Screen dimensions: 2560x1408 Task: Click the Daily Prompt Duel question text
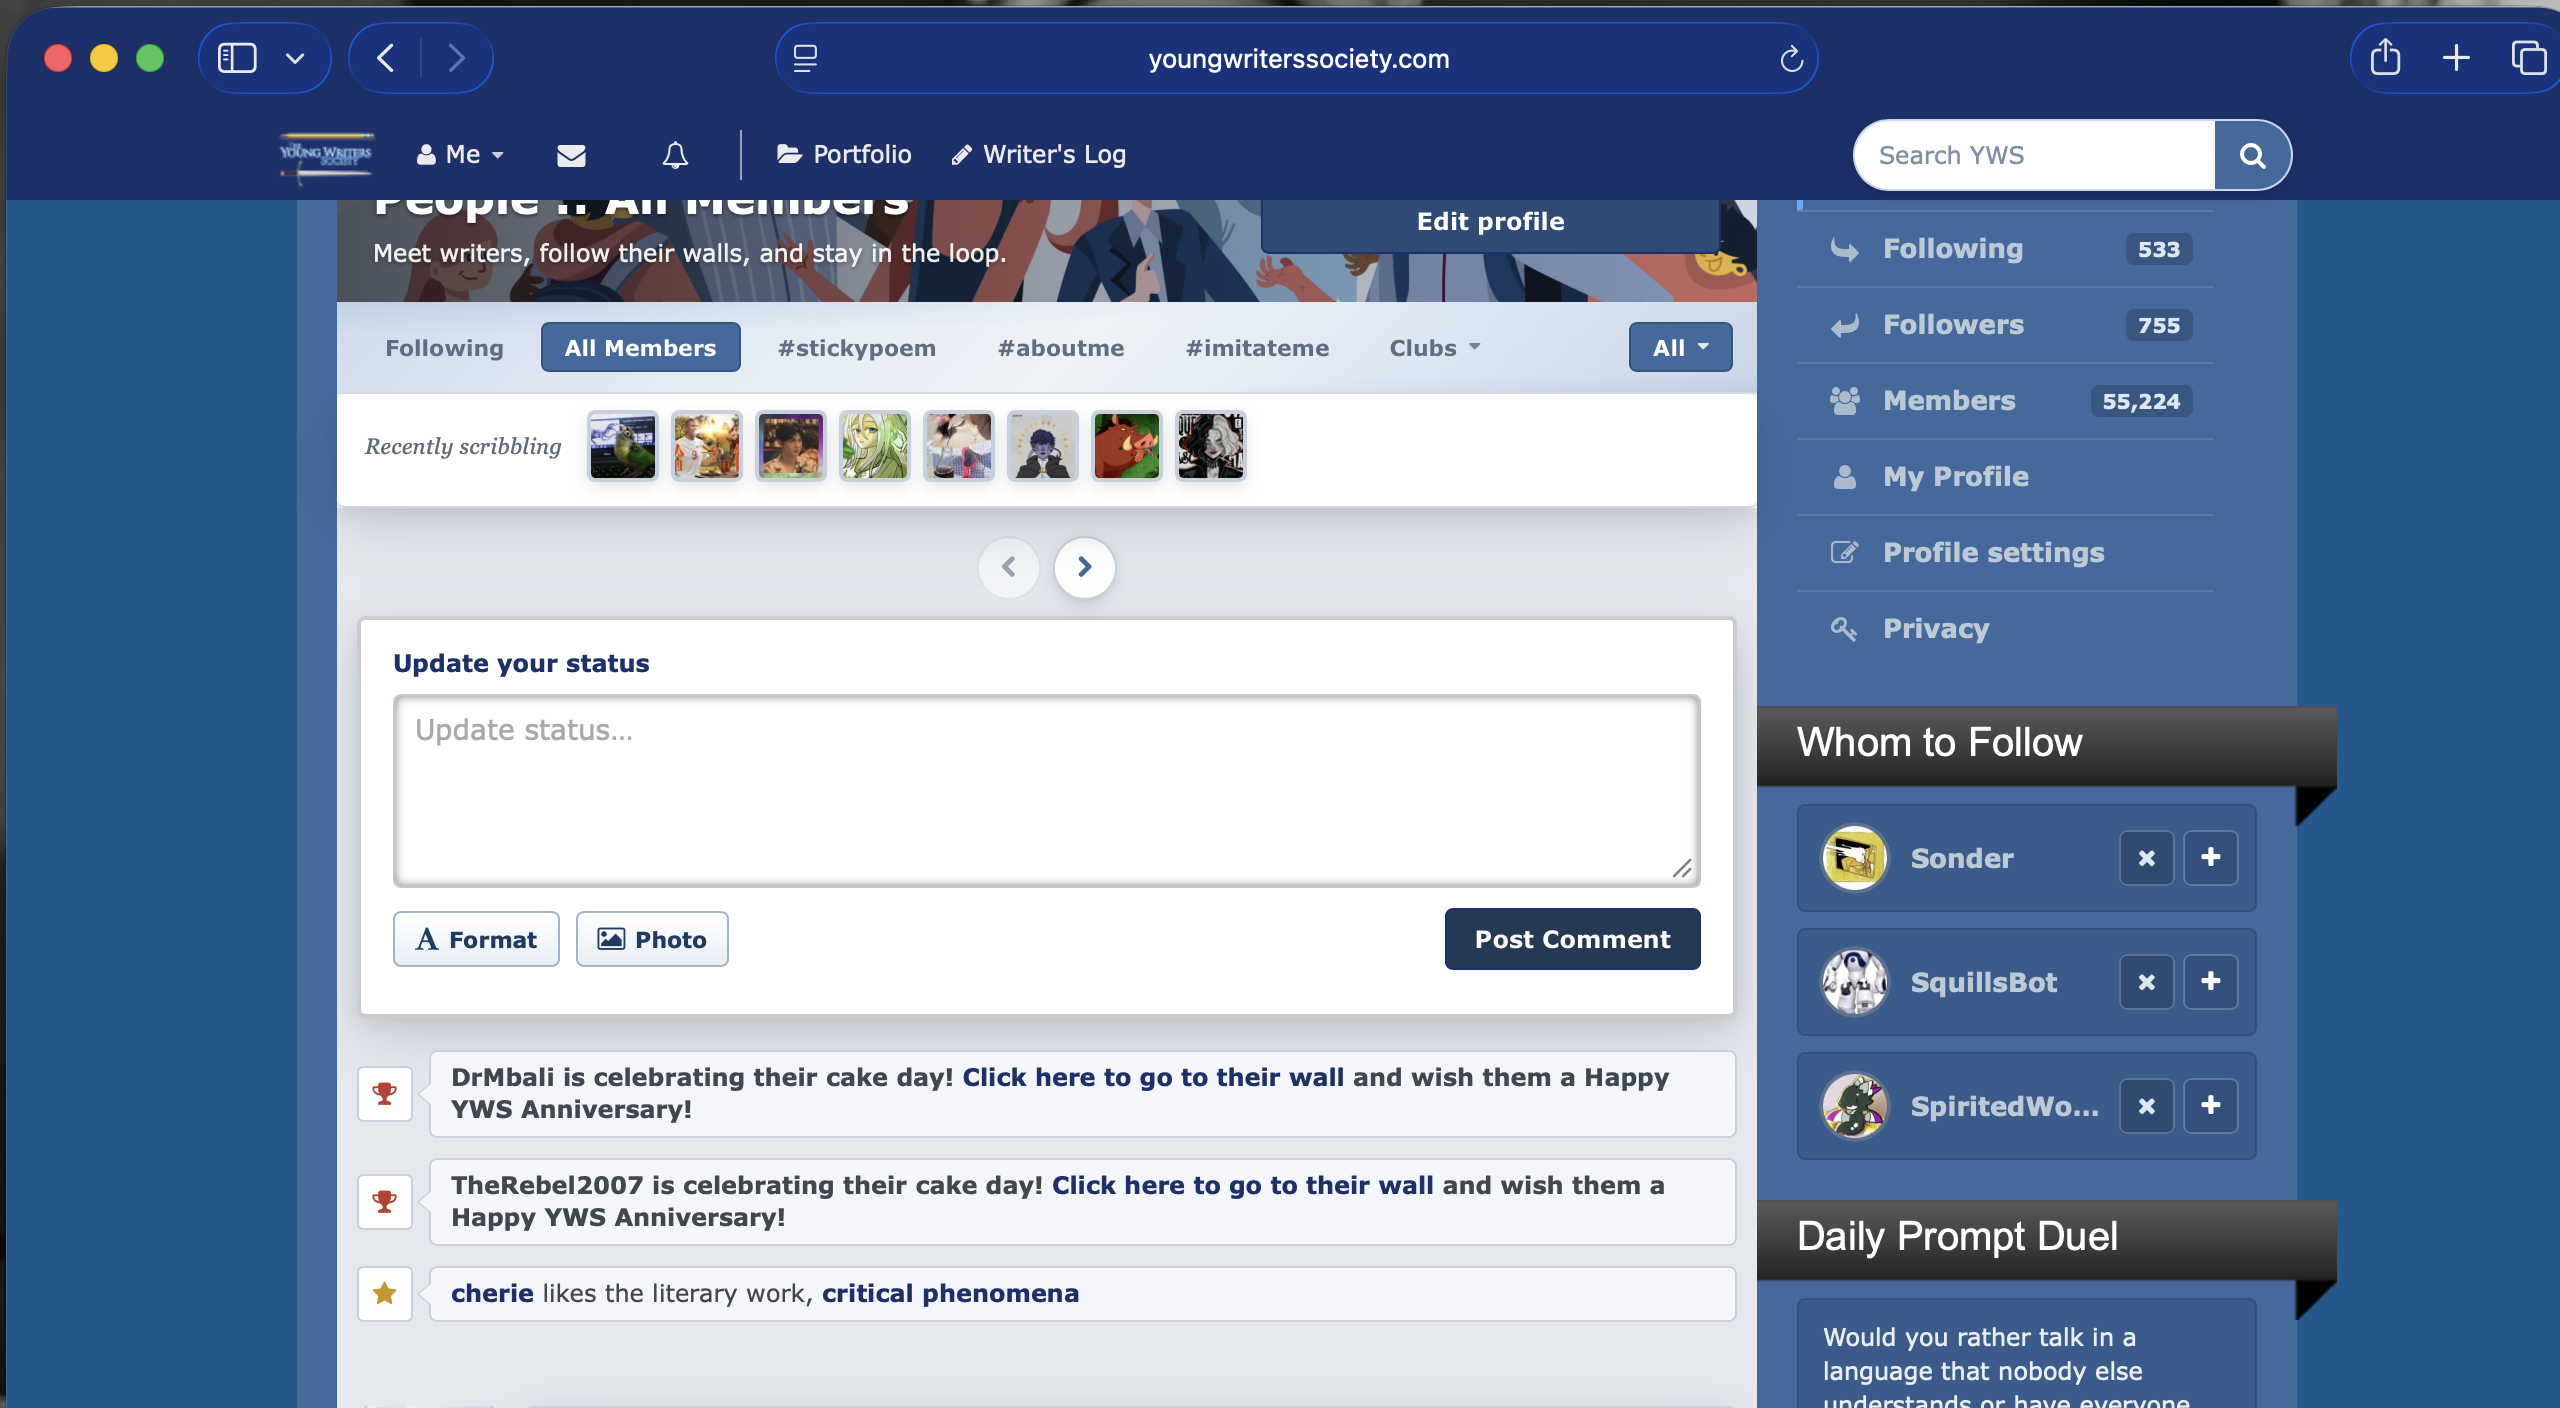(2005, 1368)
